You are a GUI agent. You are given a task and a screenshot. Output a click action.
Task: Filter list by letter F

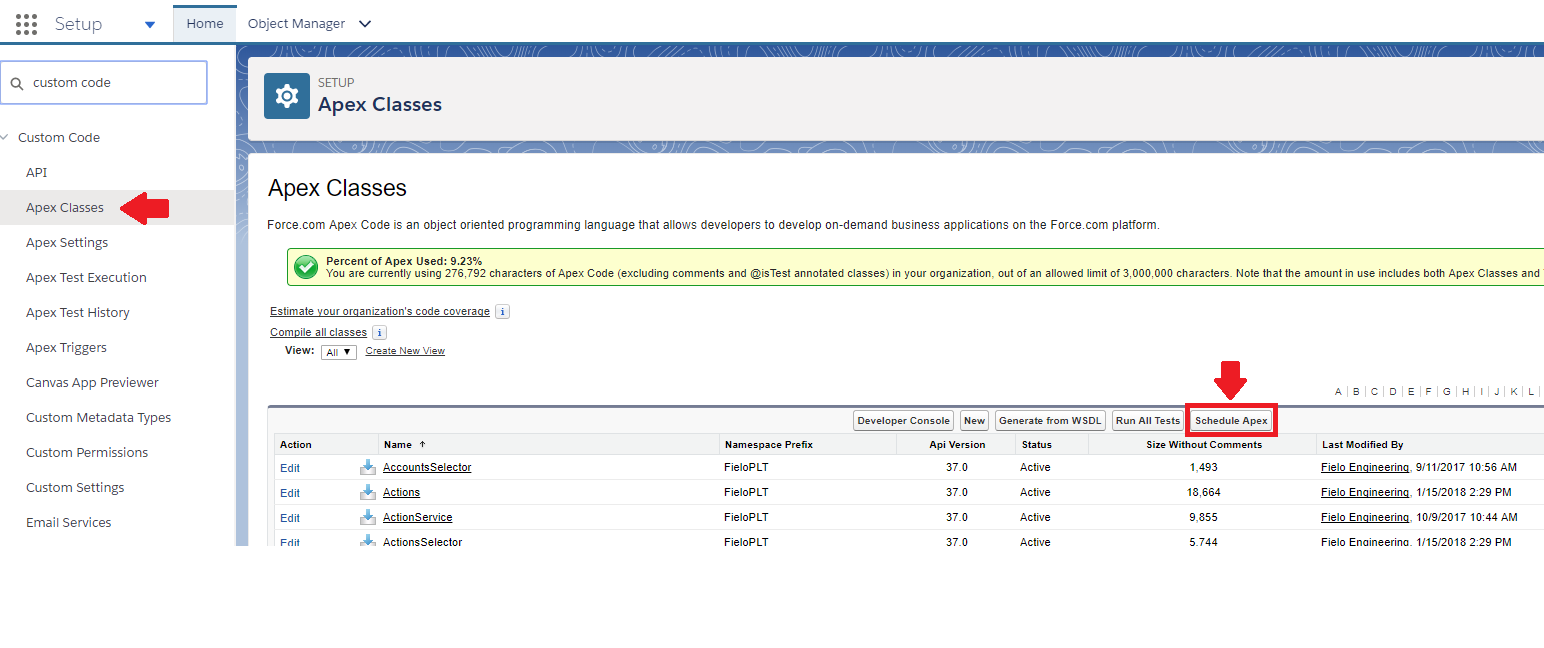pyautogui.click(x=1428, y=392)
